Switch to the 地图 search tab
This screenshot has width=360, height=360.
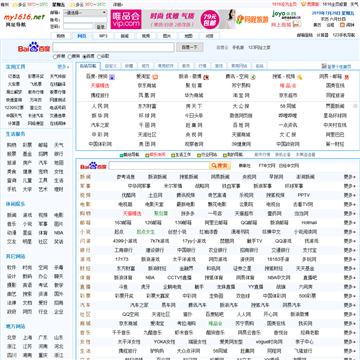[188, 36]
